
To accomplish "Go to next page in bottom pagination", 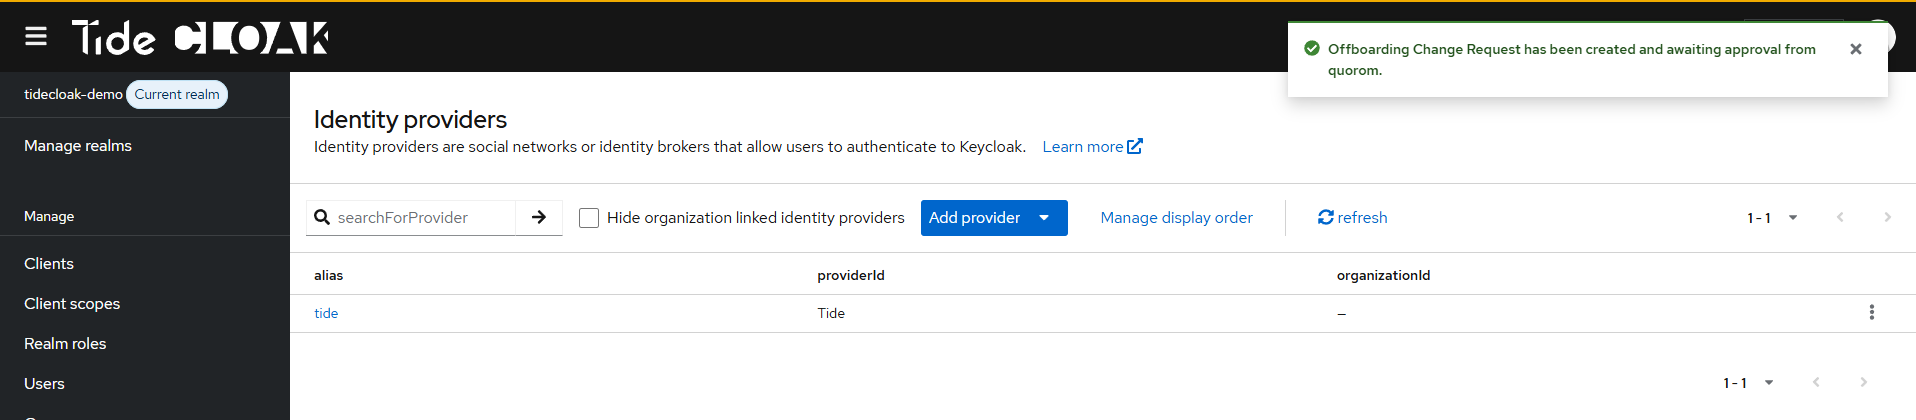I will 1863,382.
